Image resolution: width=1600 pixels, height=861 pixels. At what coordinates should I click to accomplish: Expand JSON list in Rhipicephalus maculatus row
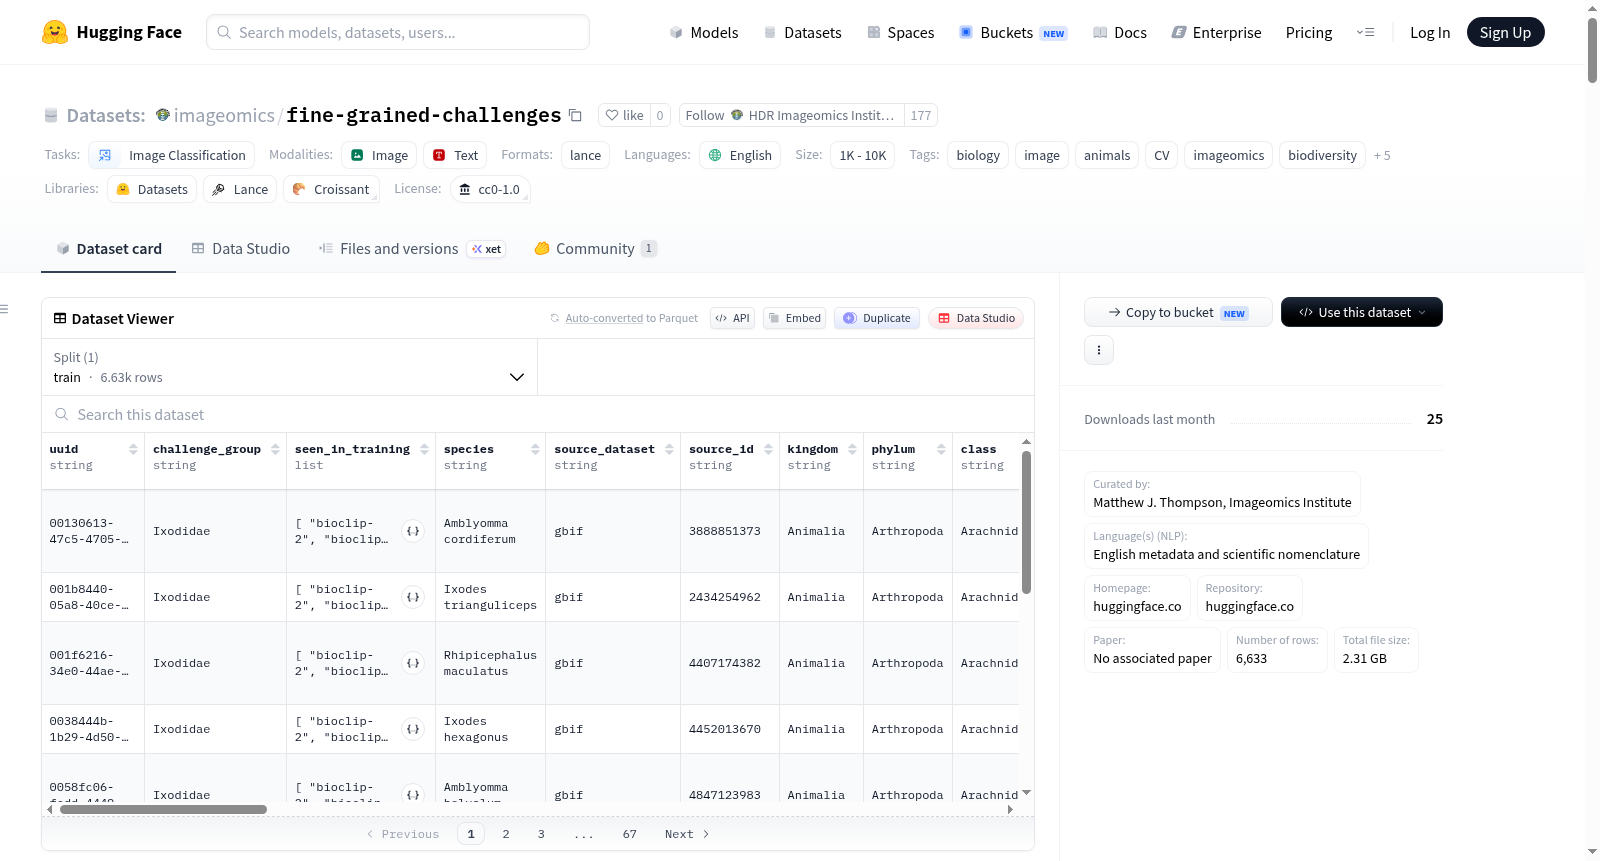click(413, 663)
